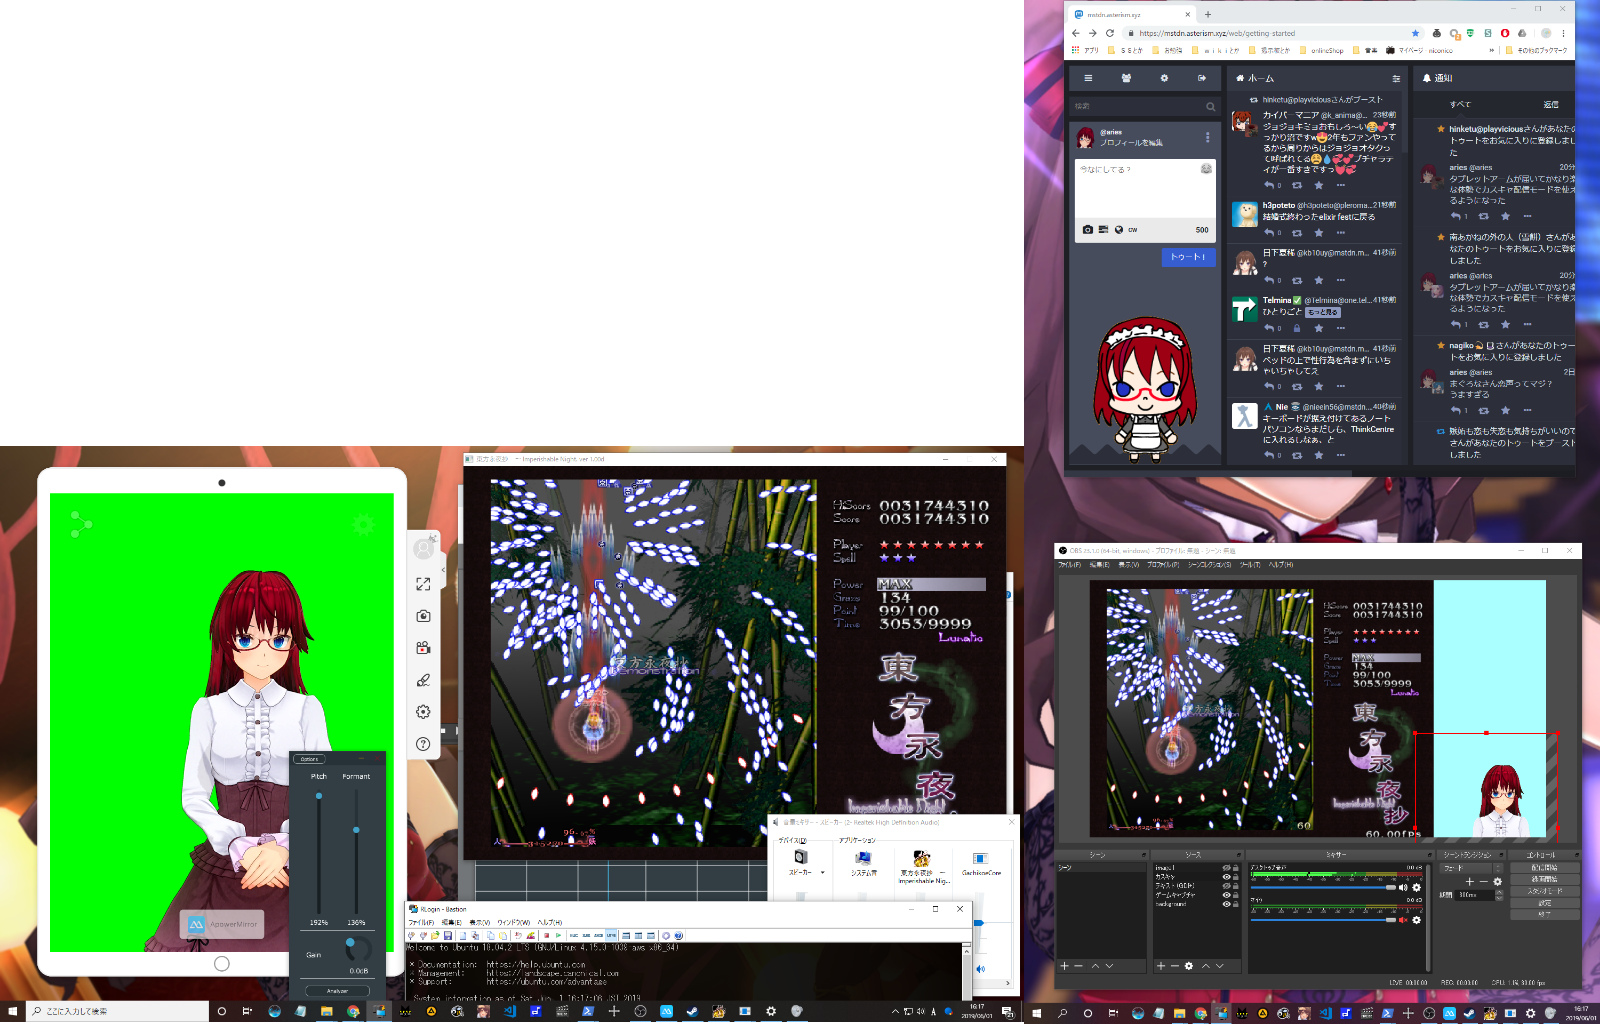Open ApowerMirror help icon

tap(423, 744)
